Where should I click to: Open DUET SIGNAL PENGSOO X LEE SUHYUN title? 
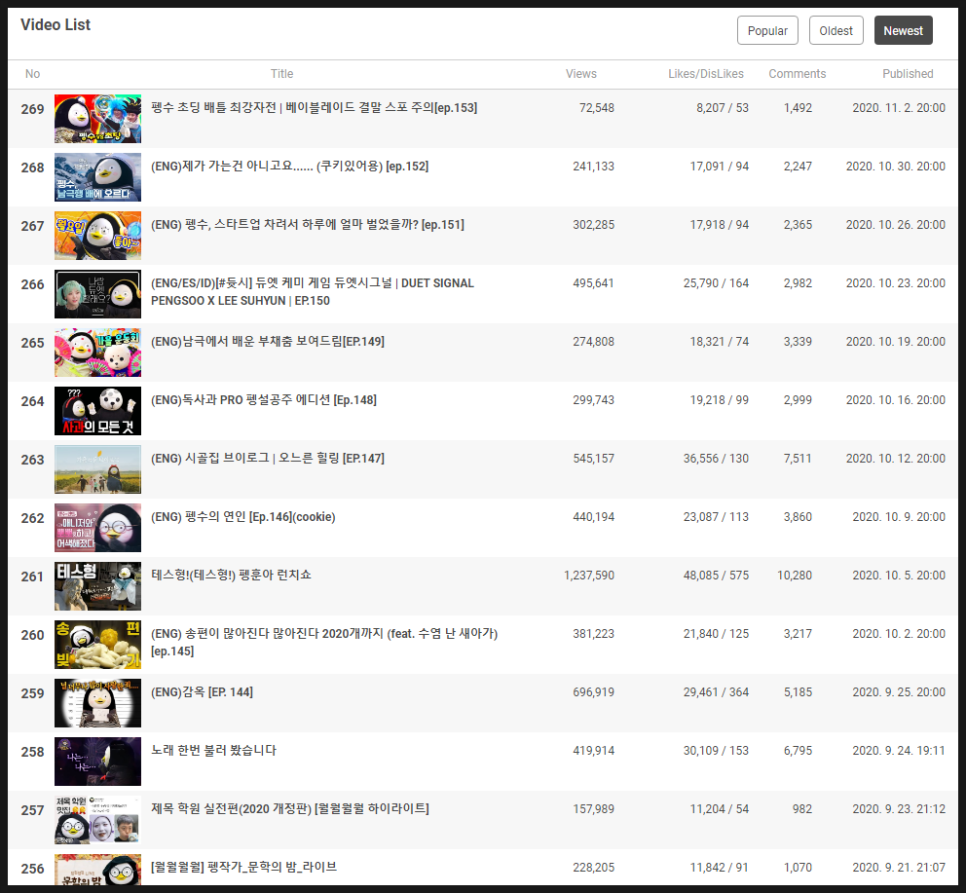[312, 292]
